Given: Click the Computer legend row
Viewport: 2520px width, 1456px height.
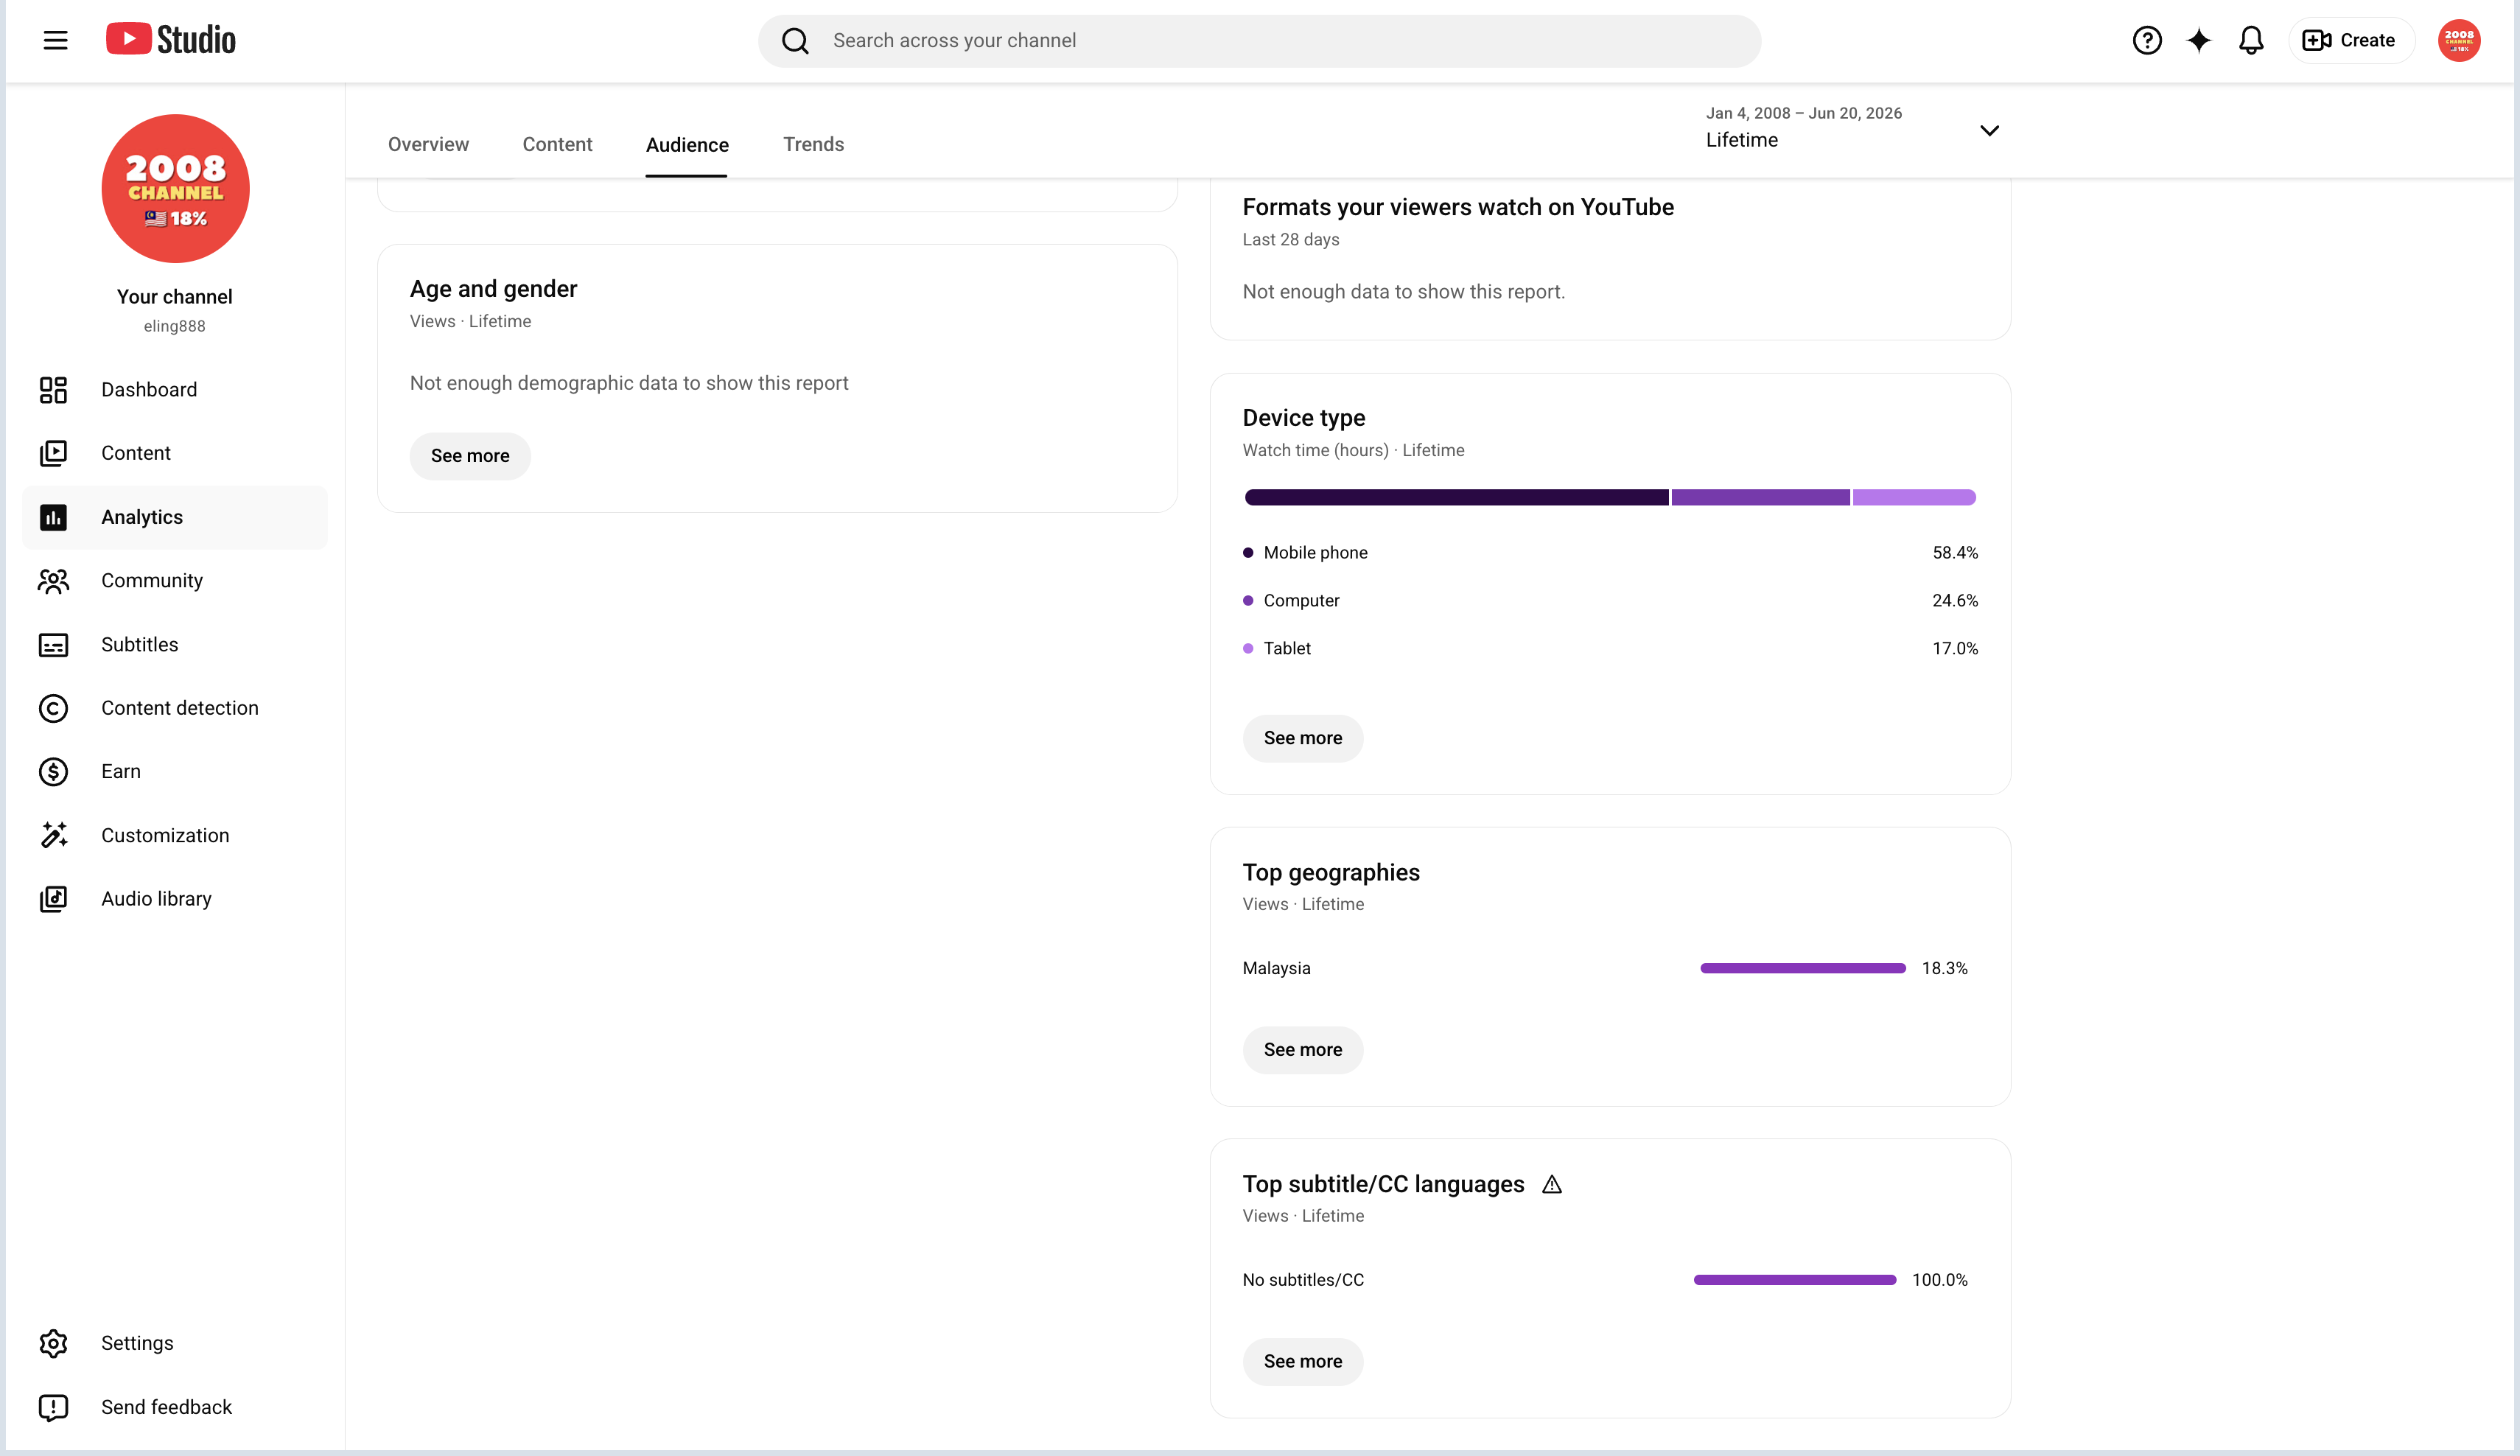Looking at the screenshot, I should coord(1610,601).
